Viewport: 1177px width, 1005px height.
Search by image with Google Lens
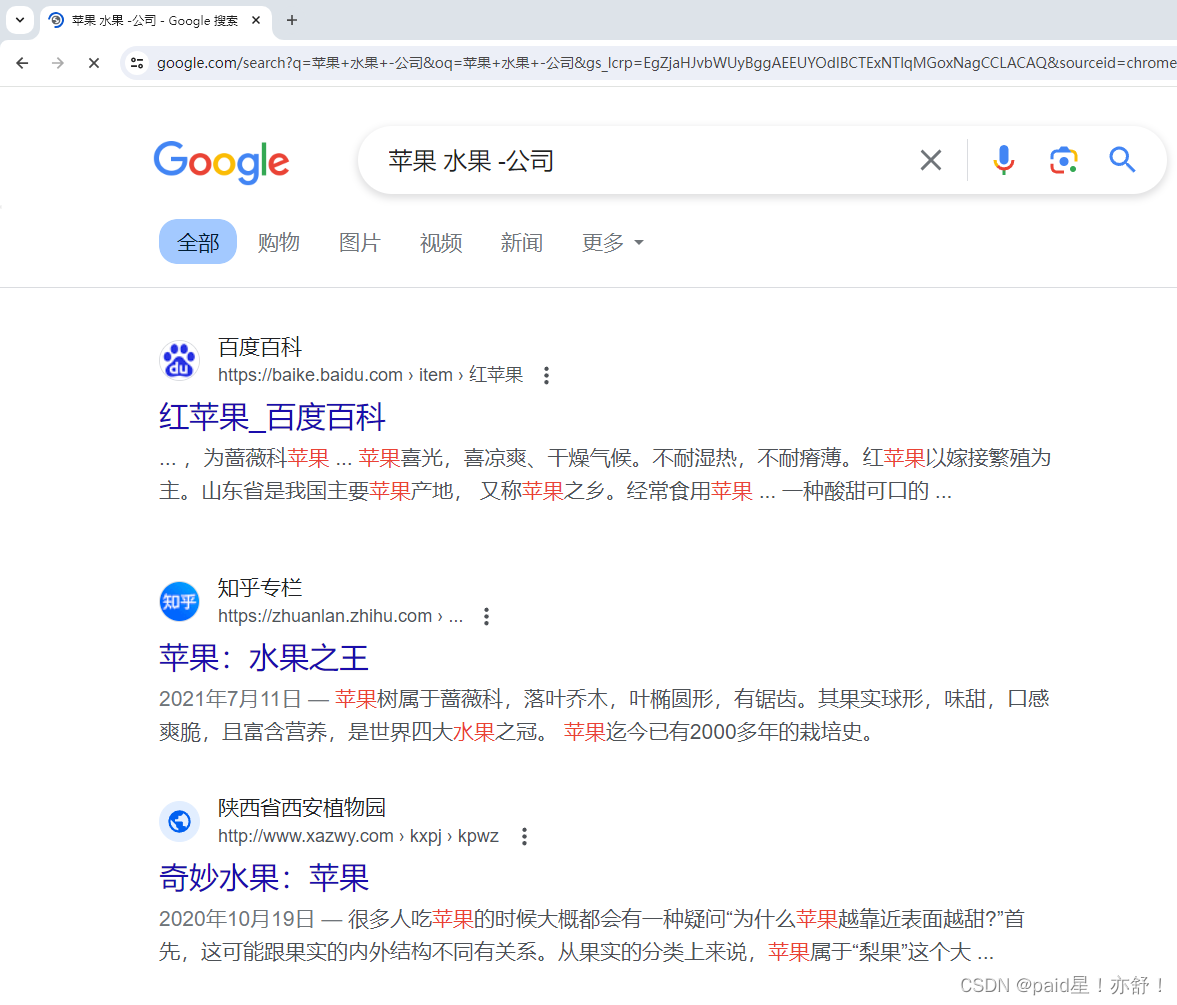pos(1064,160)
